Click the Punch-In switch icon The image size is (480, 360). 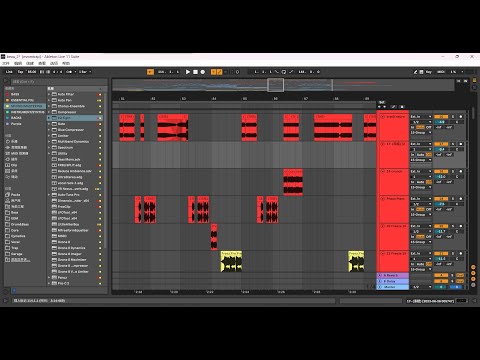[x=277, y=72]
